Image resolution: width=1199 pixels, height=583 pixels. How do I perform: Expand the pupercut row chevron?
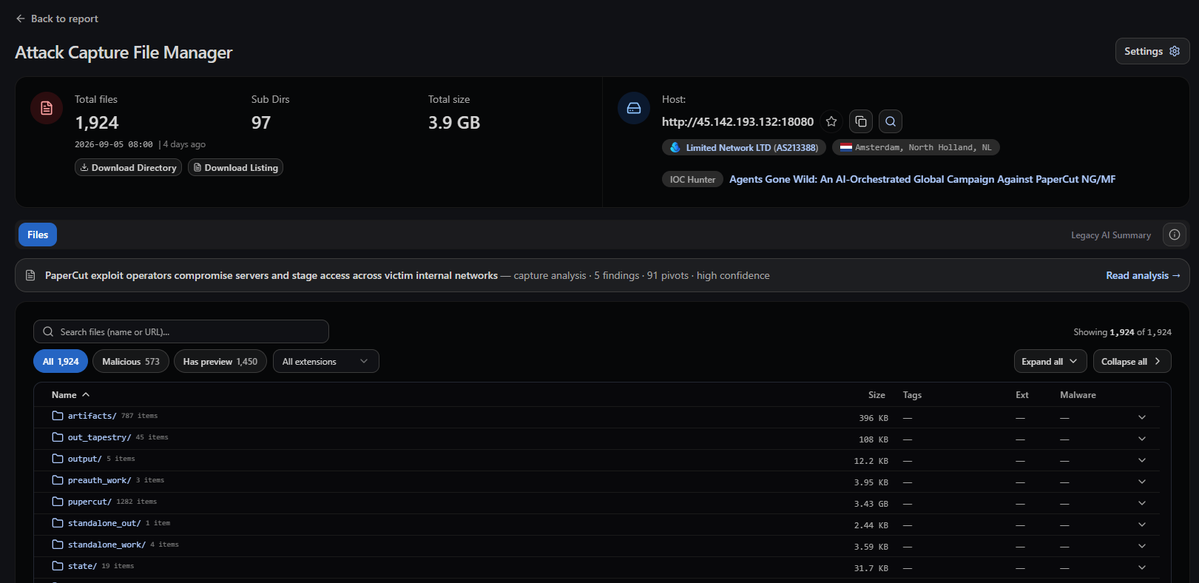pos(1142,503)
